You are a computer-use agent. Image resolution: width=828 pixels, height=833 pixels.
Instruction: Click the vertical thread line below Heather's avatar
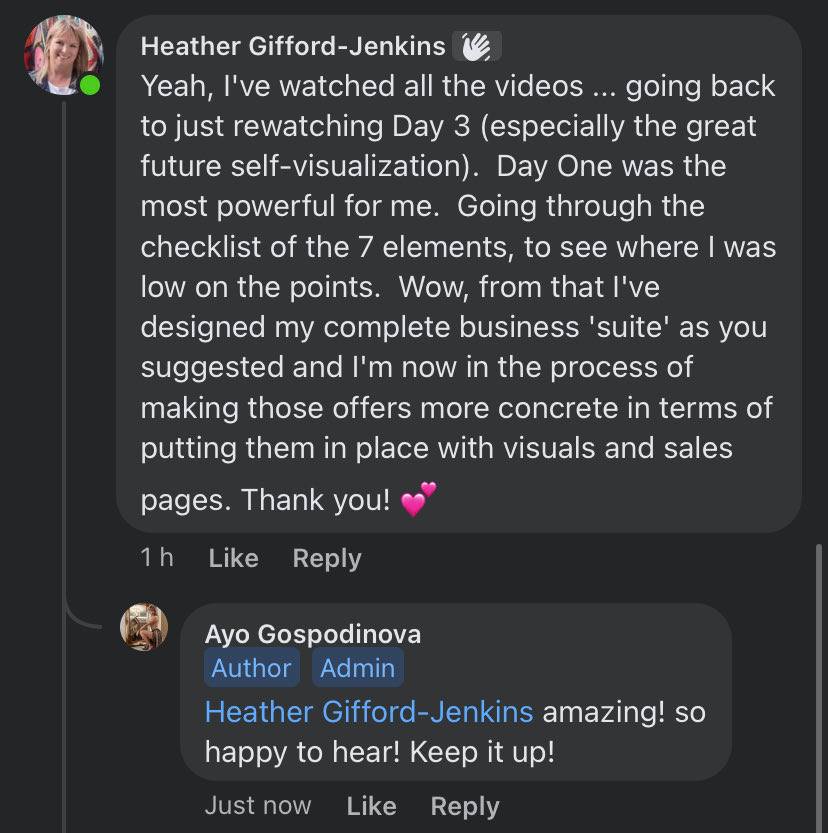coord(64,350)
